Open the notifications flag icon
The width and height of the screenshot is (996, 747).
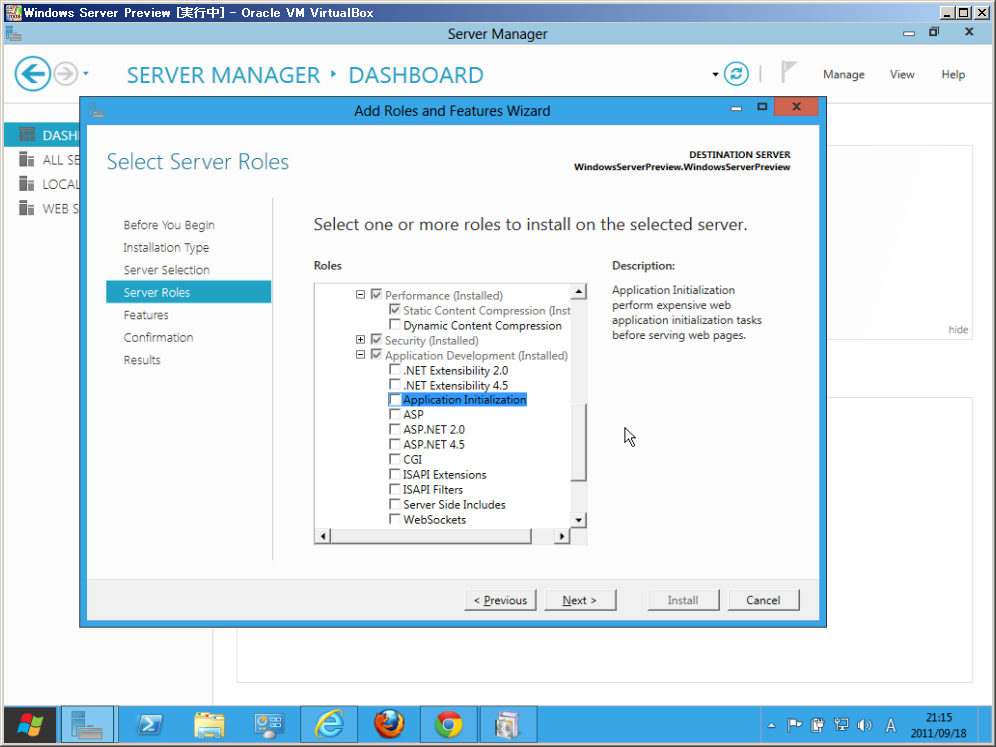pyautogui.click(x=789, y=73)
